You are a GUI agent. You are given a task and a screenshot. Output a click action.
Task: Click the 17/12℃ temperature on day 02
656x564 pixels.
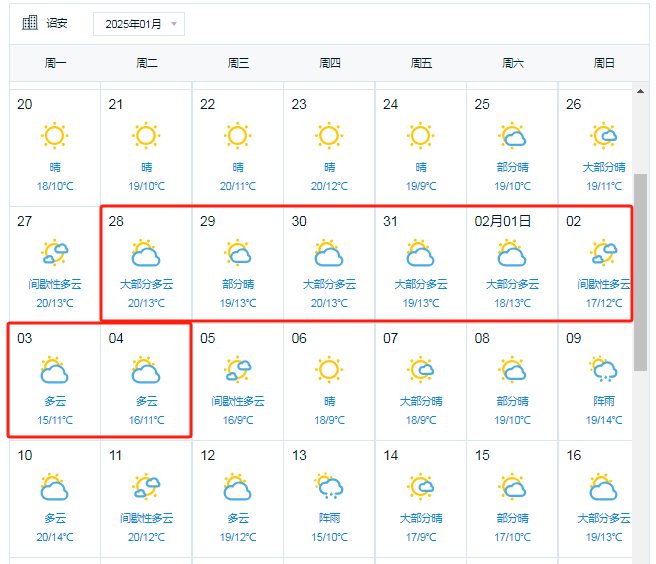point(604,303)
